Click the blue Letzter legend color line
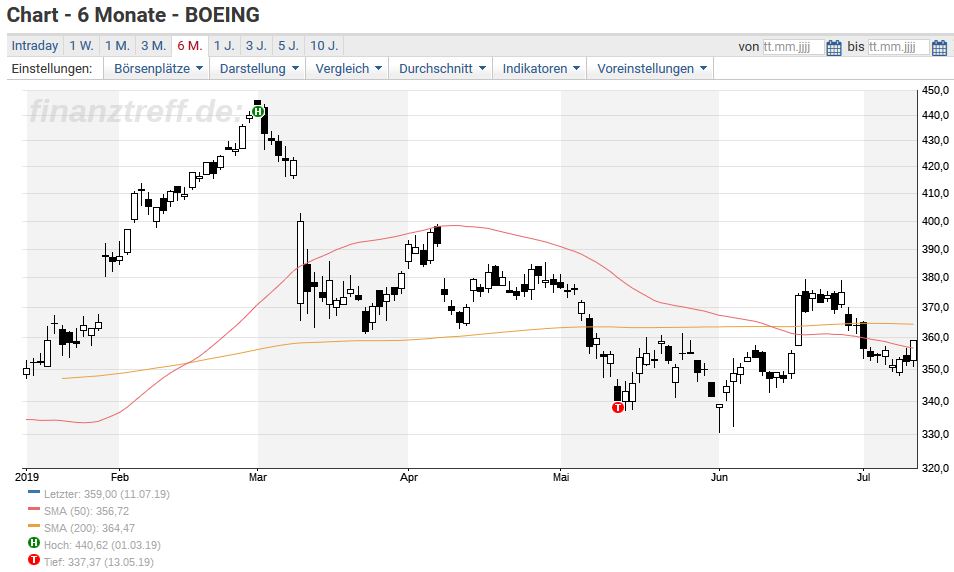Image resolution: width=954 pixels, height=572 pixels. pyautogui.click(x=34, y=492)
